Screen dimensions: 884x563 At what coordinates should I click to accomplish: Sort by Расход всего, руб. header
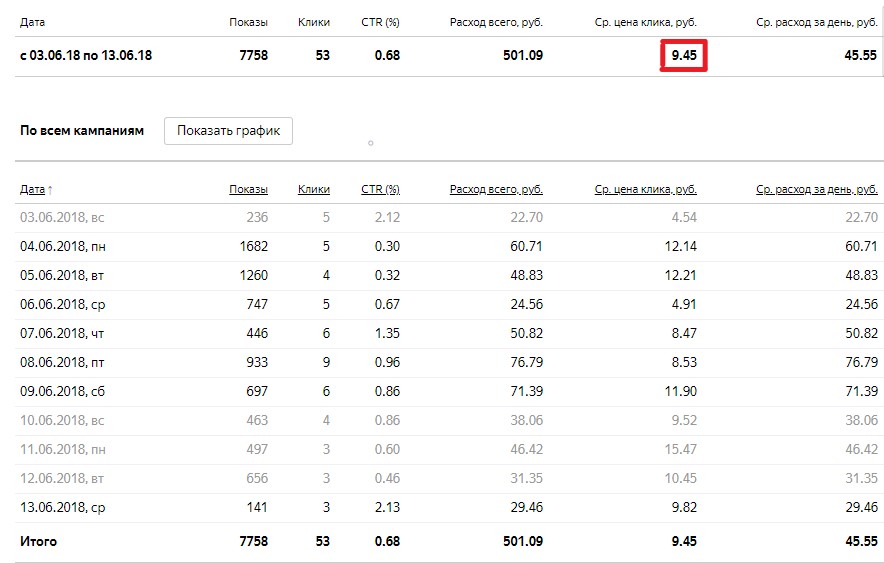point(496,189)
